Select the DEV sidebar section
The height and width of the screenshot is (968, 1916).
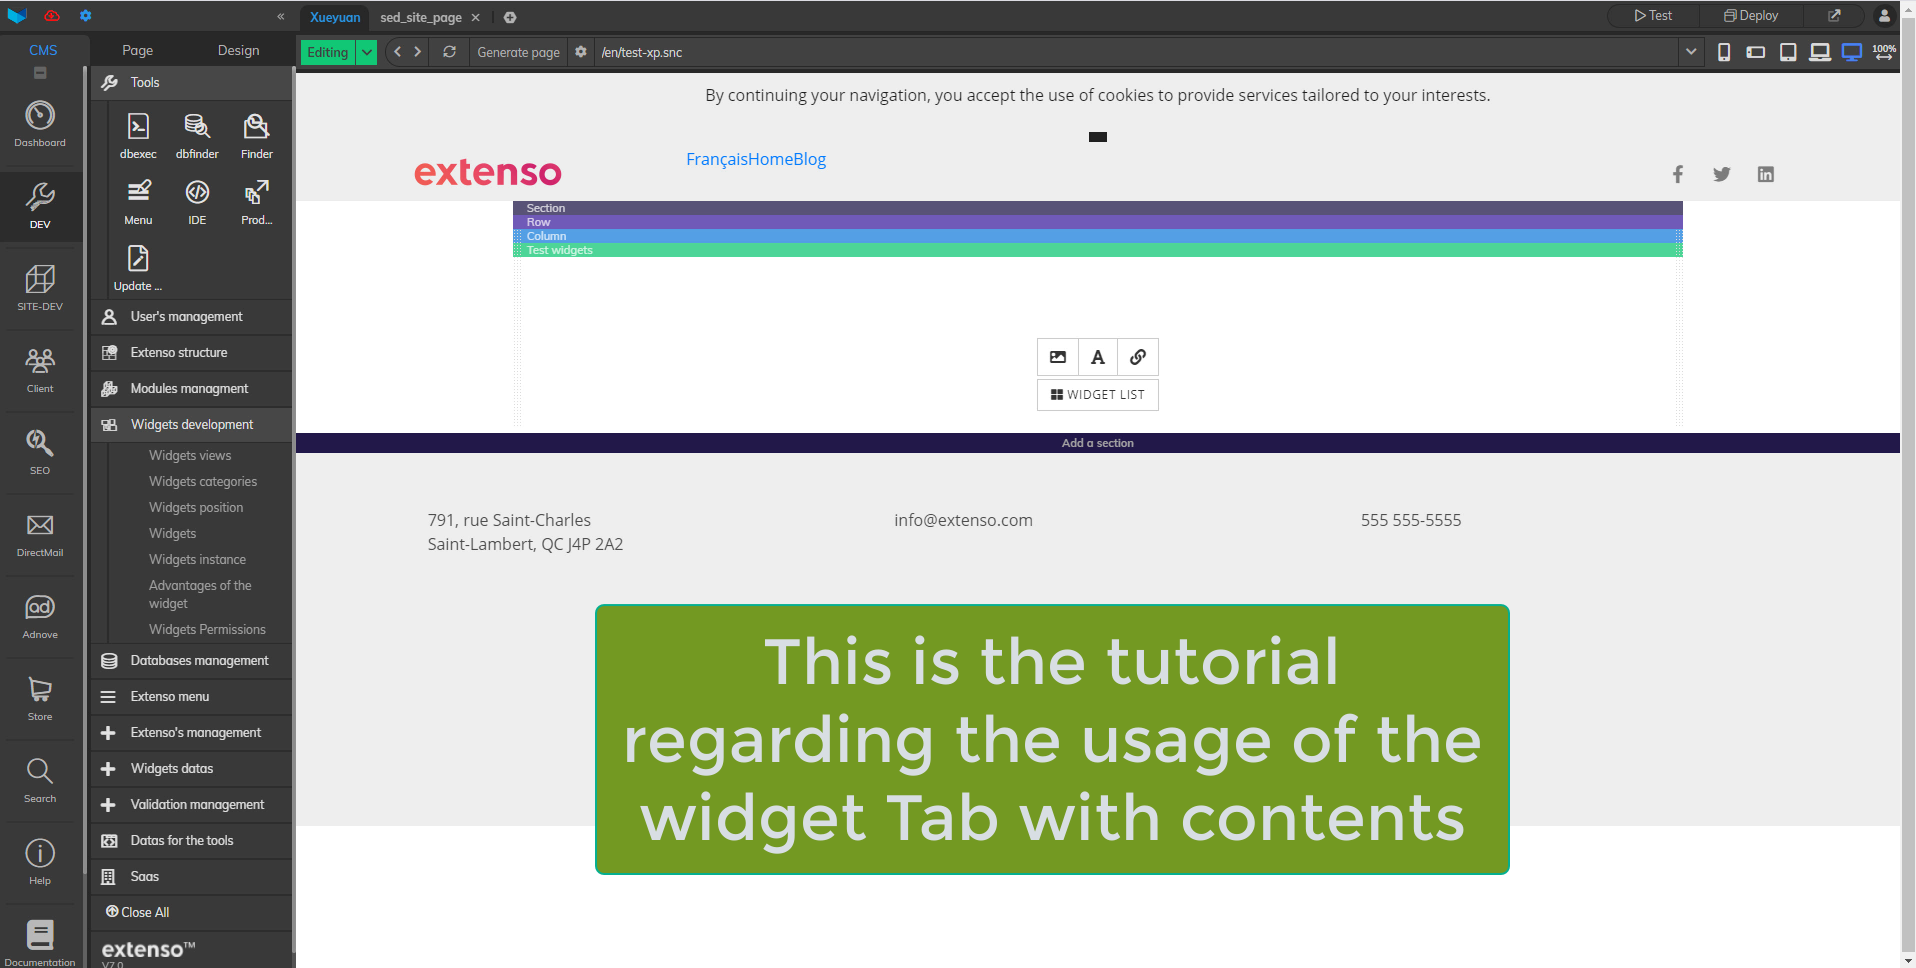click(40, 206)
